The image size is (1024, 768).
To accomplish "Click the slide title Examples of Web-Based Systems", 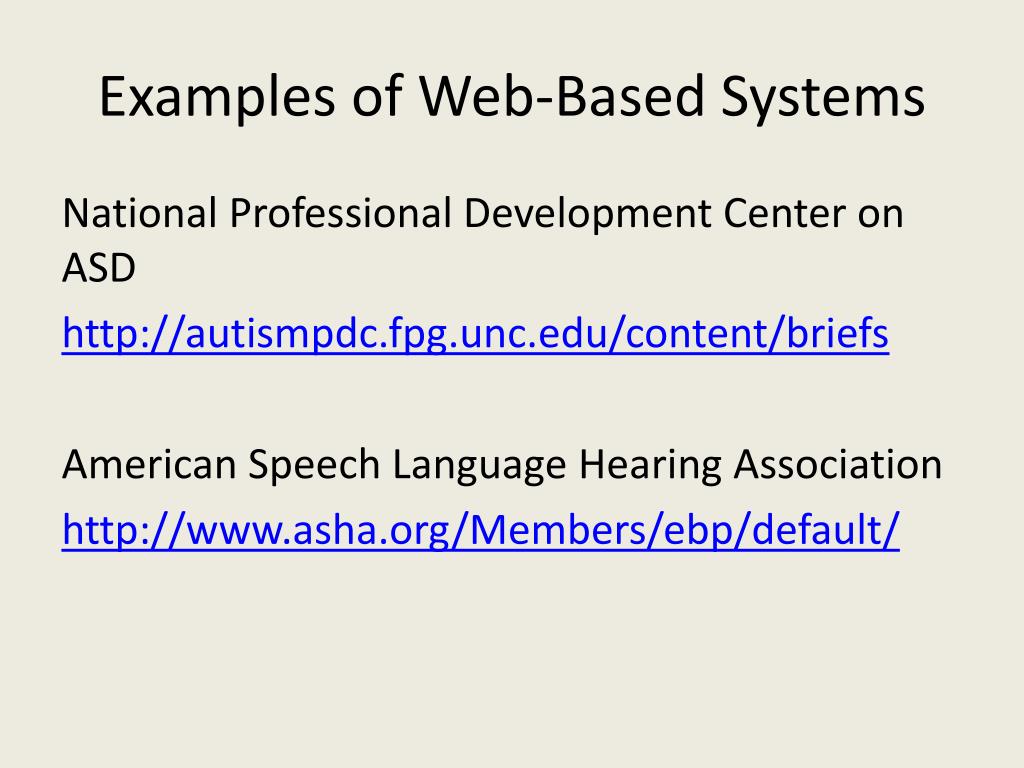I will click(x=512, y=97).
